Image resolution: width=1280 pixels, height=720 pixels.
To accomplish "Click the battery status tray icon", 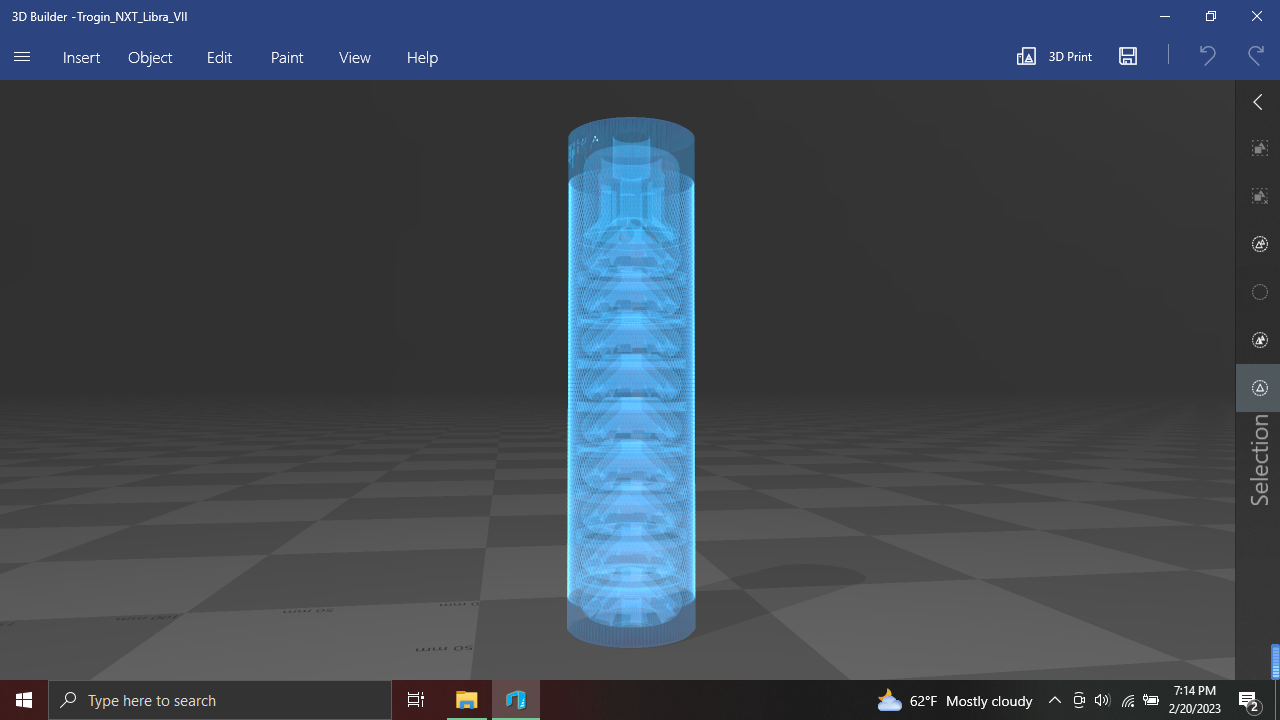I will click(x=1151, y=700).
